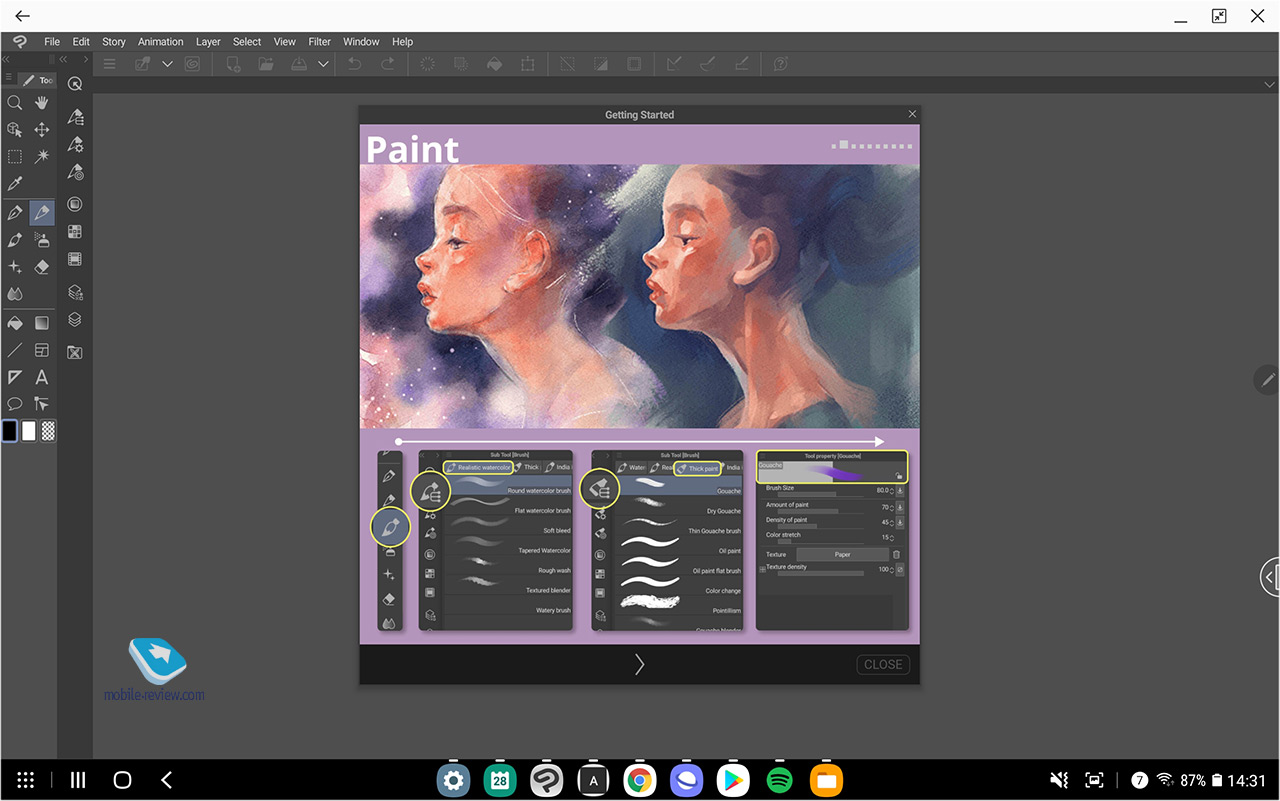The height and width of the screenshot is (801, 1280).
Task: Select the Eyedropper tool
Action: (14, 184)
